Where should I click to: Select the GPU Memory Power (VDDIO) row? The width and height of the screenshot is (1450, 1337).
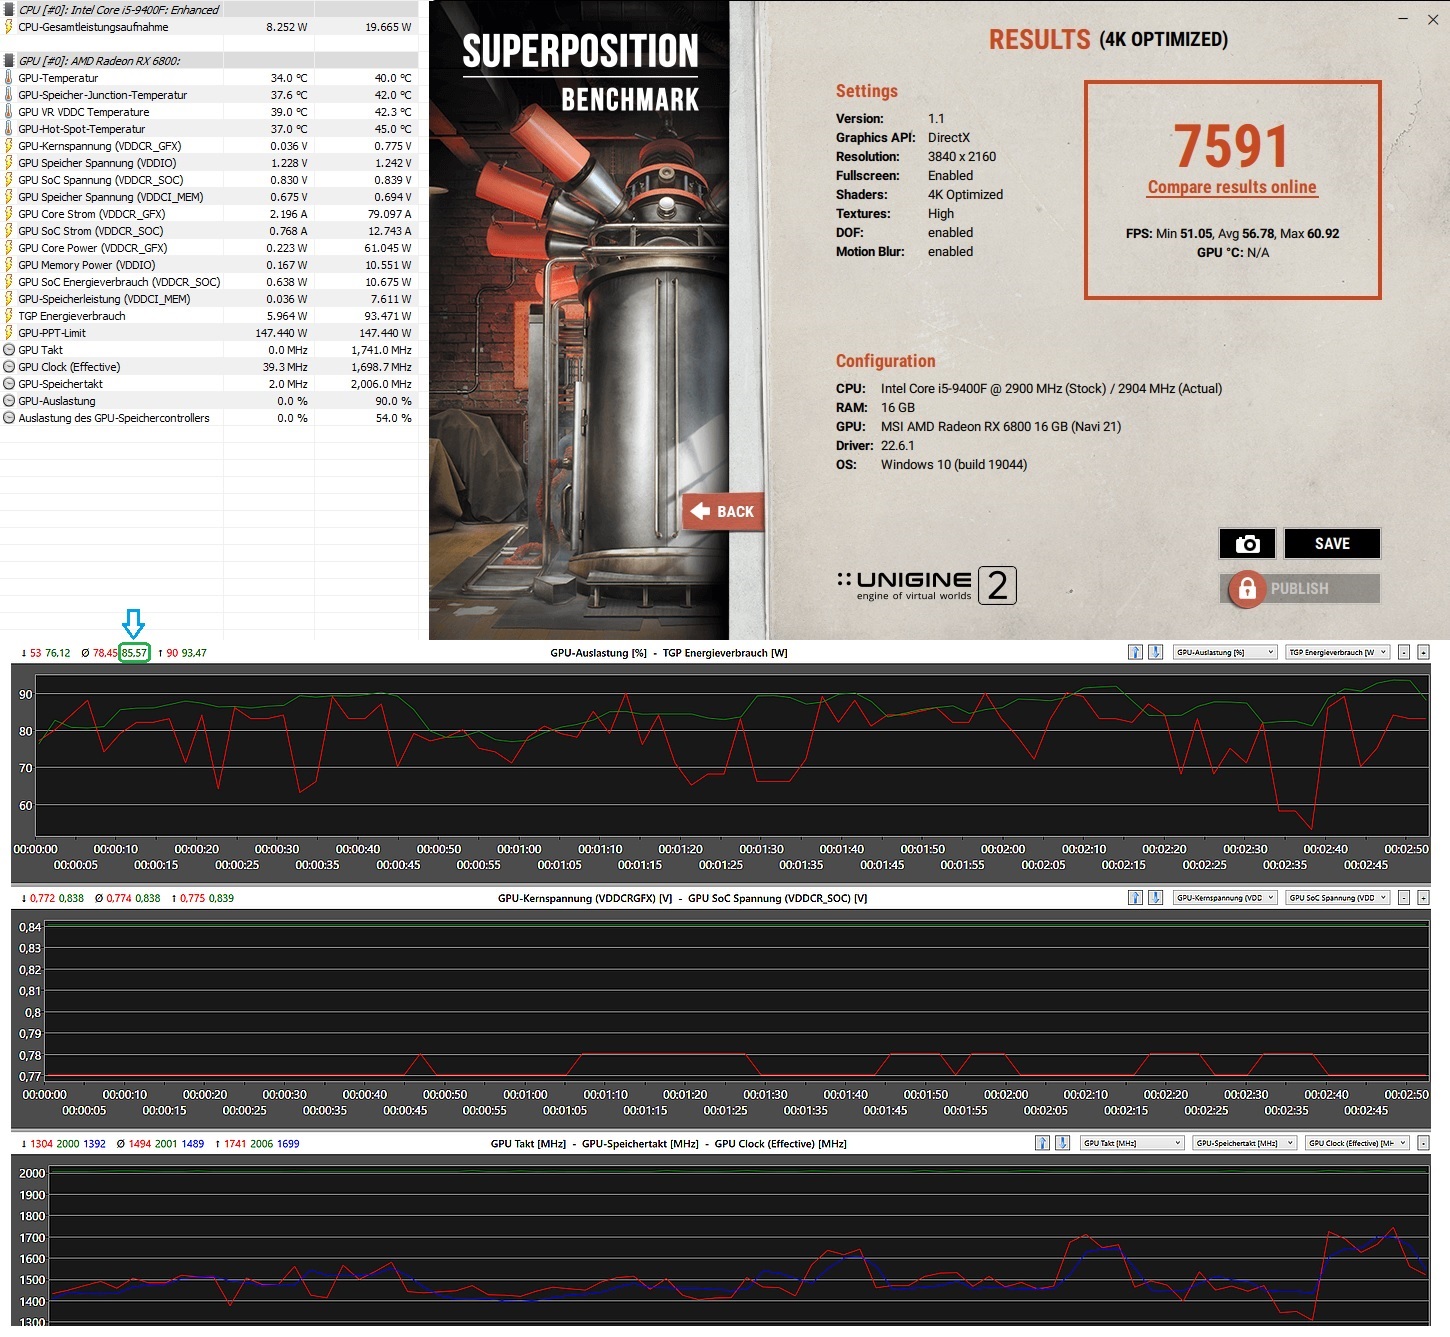click(209, 265)
